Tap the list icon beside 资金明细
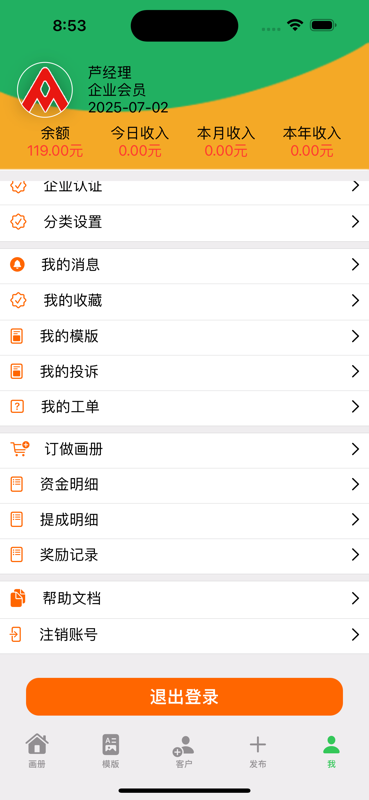The width and height of the screenshot is (369, 800). [x=17, y=484]
